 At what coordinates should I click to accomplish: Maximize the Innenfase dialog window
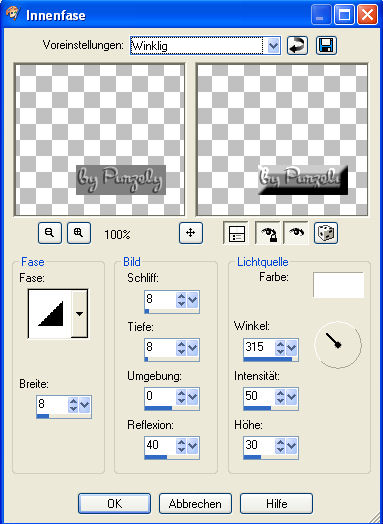[344, 15]
